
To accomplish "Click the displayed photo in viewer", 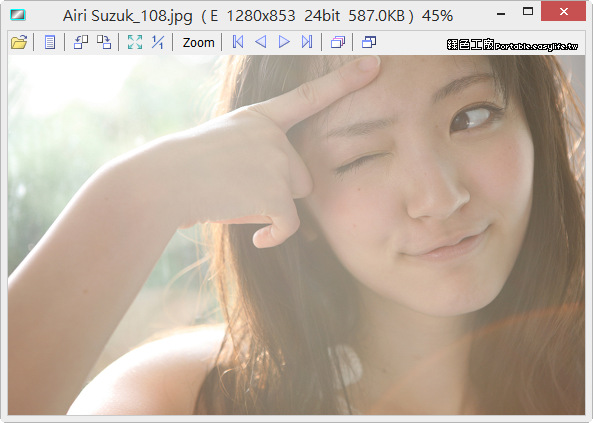I will pyautogui.click(x=296, y=235).
